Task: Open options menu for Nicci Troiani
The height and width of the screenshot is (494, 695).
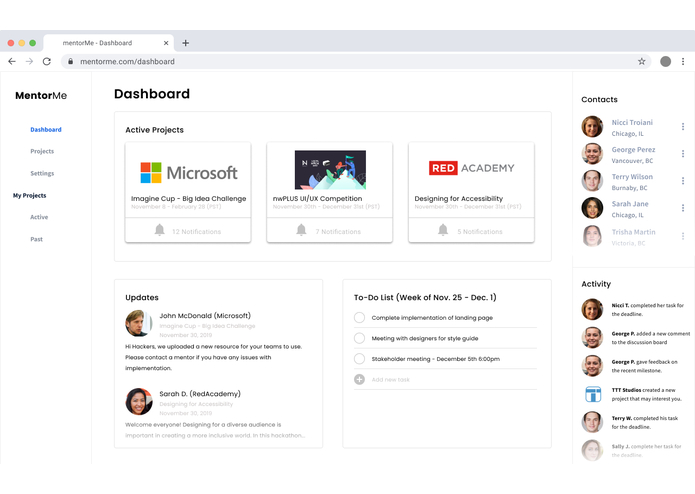Action: pyautogui.click(x=683, y=127)
